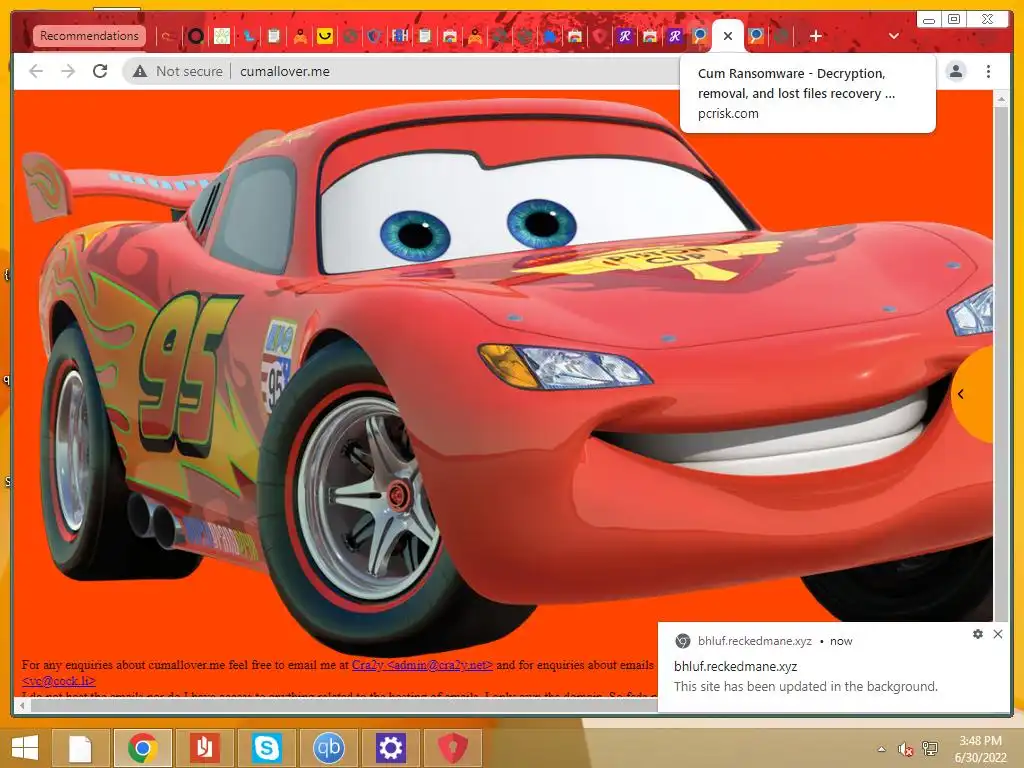Reload the cumallover.me page

(100, 71)
